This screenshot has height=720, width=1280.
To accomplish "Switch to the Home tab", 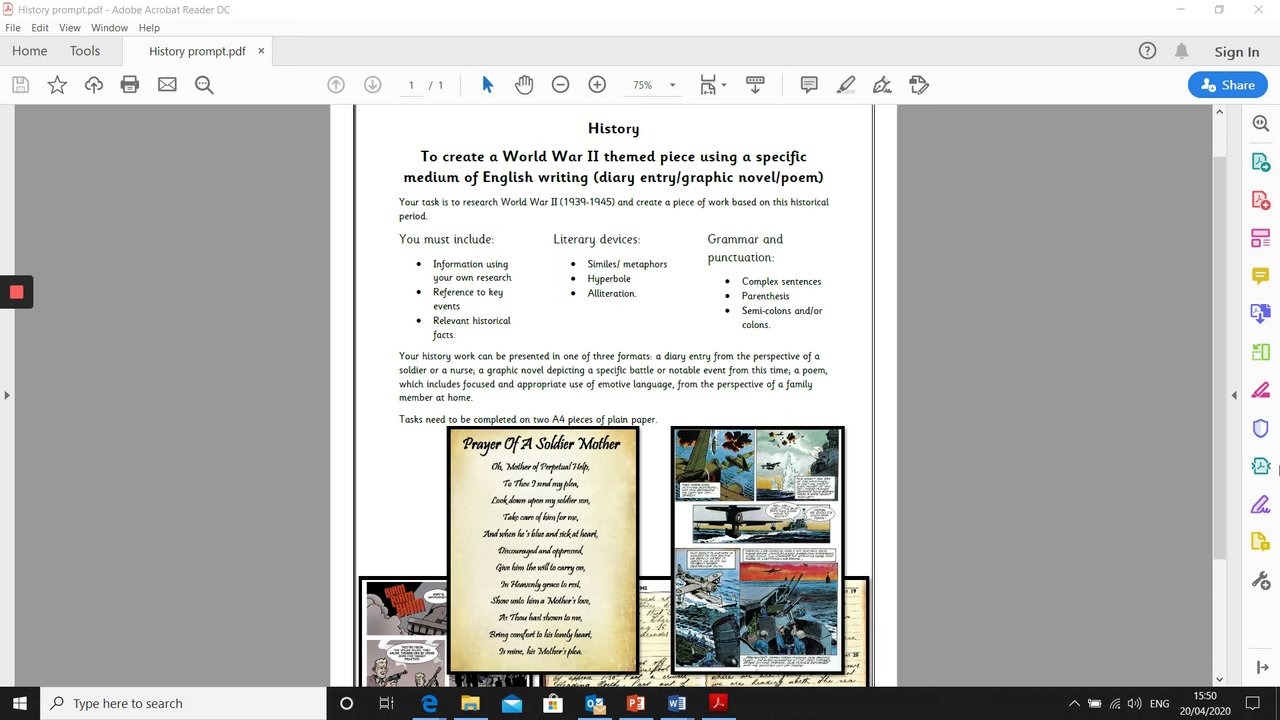I will (x=30, y=51).
